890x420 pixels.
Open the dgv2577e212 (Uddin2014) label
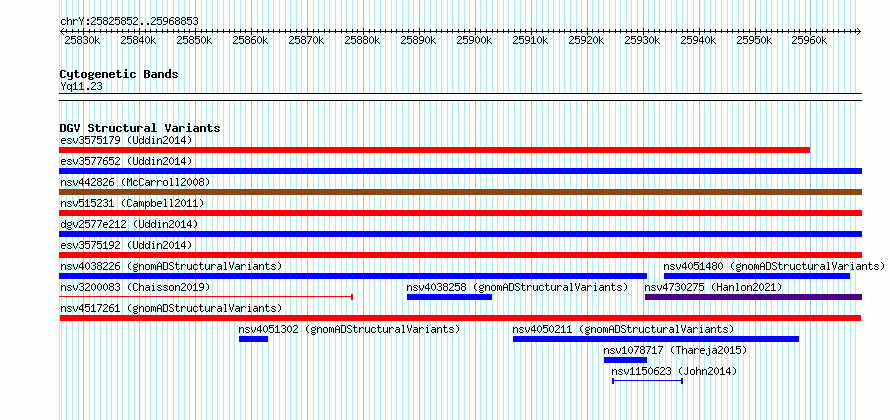pos(129,224)
